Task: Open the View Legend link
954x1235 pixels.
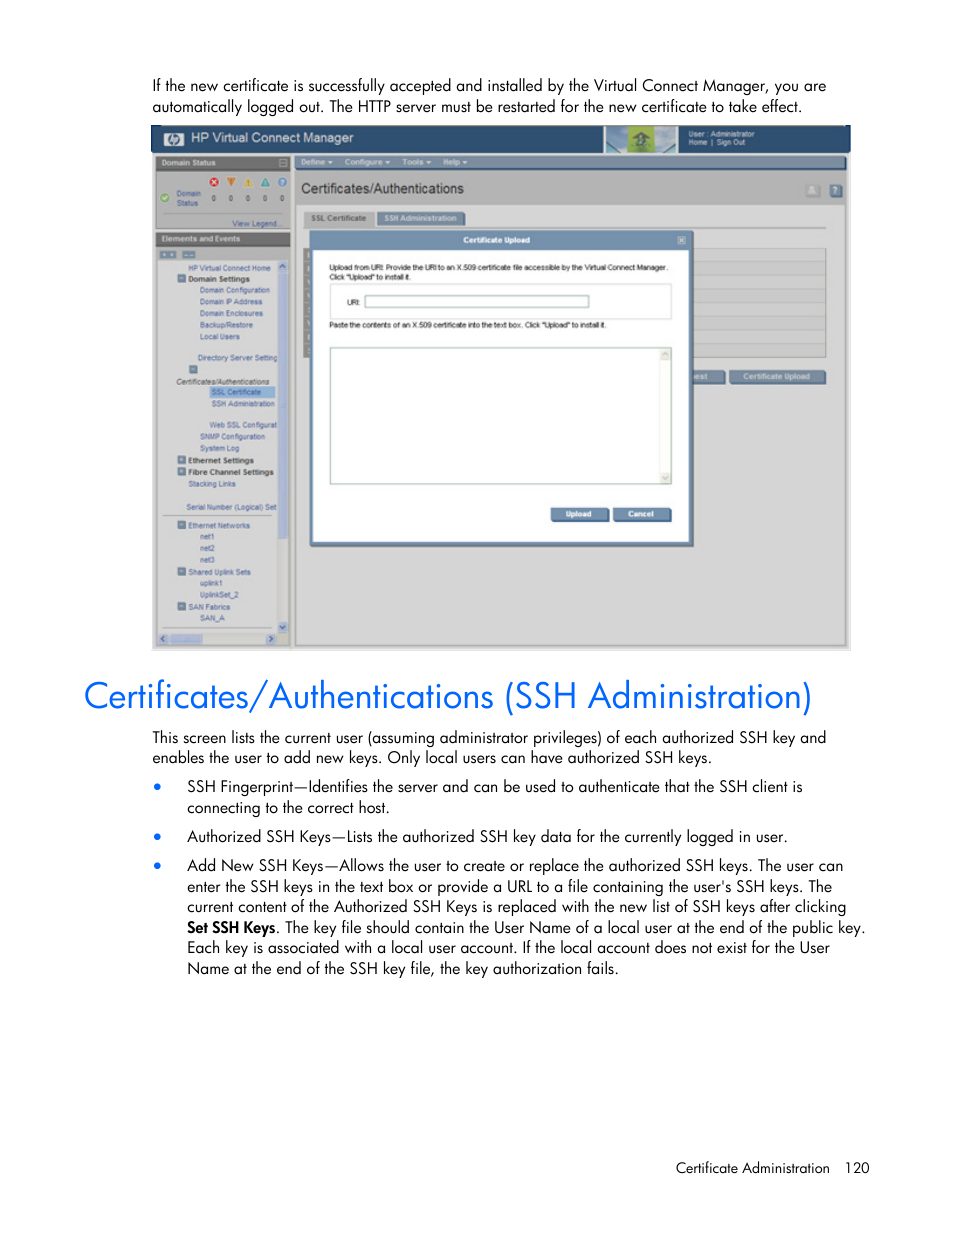Action: click(x=255, y=223)
